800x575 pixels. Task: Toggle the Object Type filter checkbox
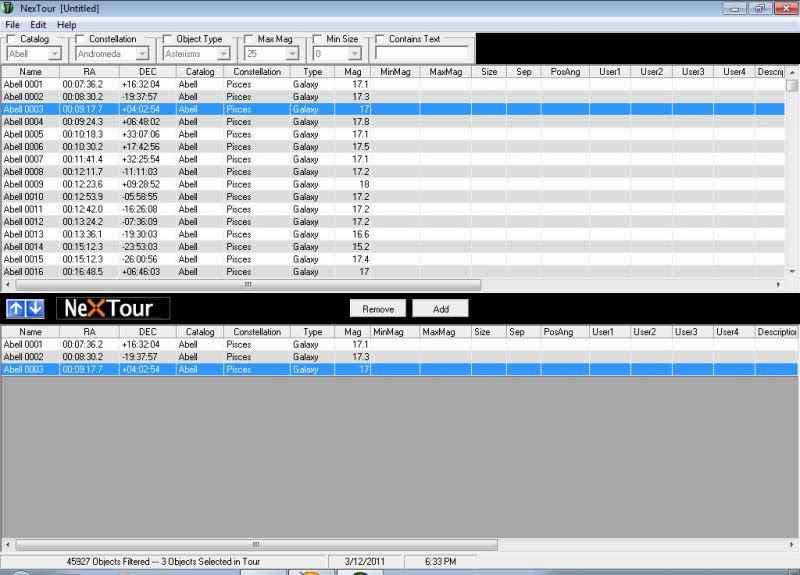pos(167,39)
